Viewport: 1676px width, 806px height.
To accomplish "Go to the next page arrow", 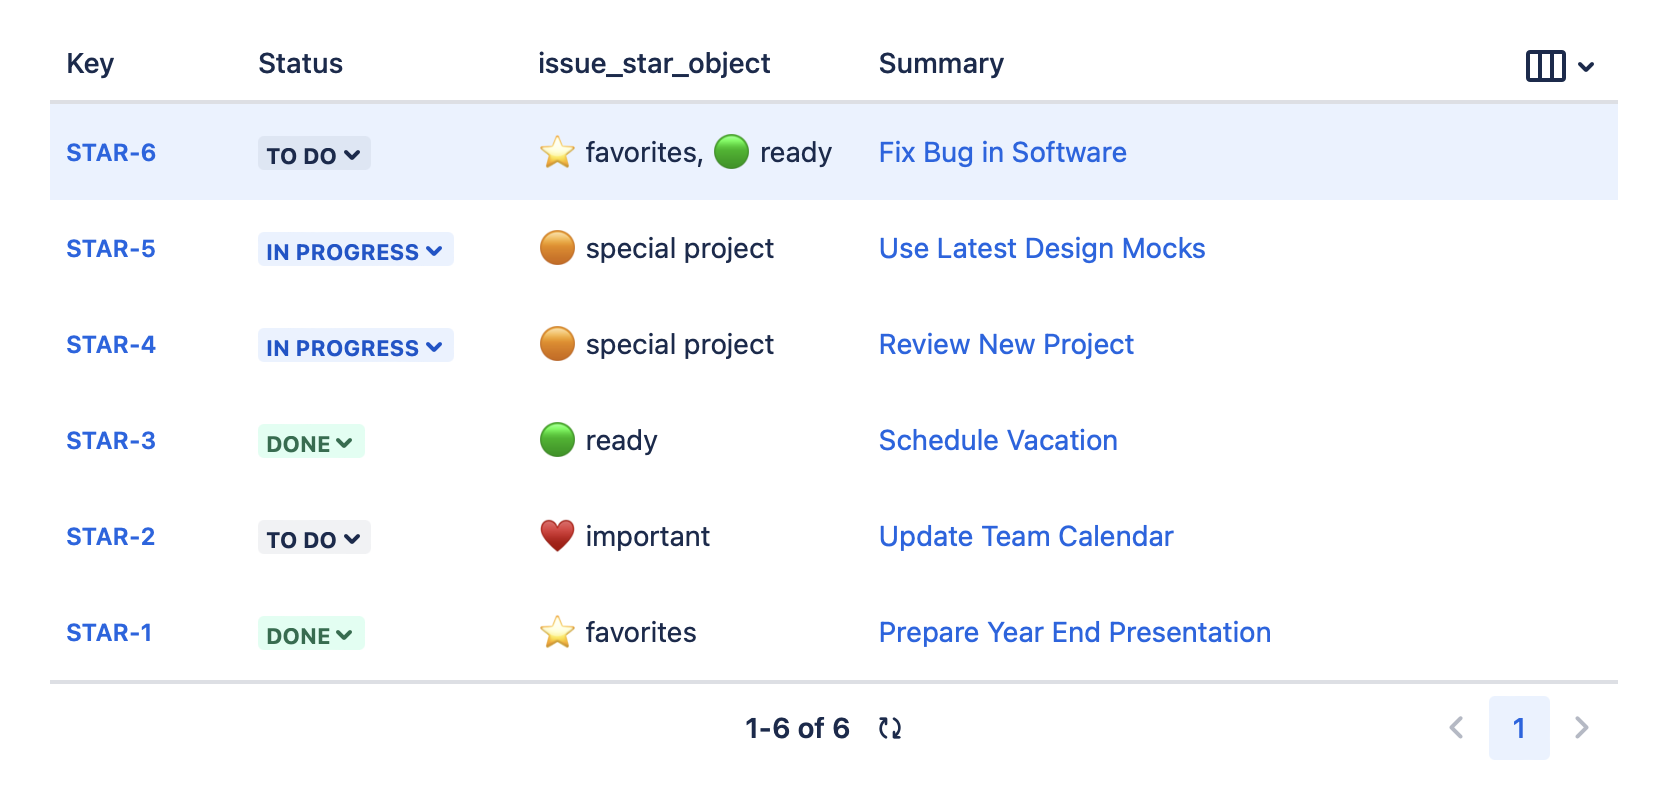I will 1581,728.
